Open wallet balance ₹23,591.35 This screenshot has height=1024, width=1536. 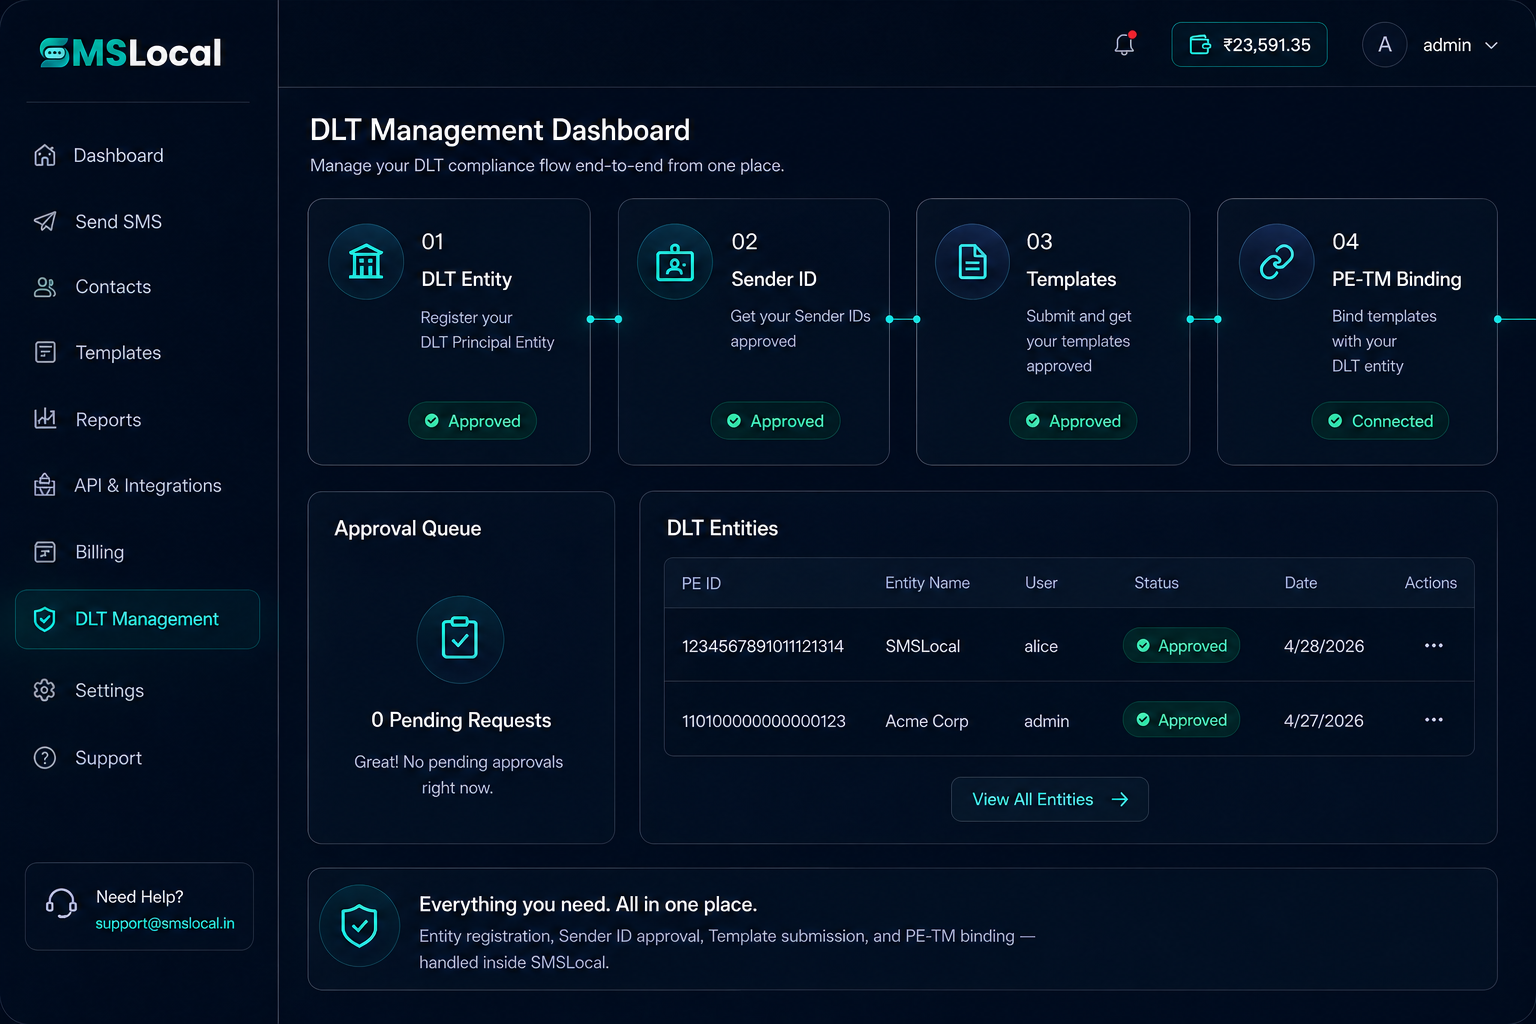[1249, 45]
